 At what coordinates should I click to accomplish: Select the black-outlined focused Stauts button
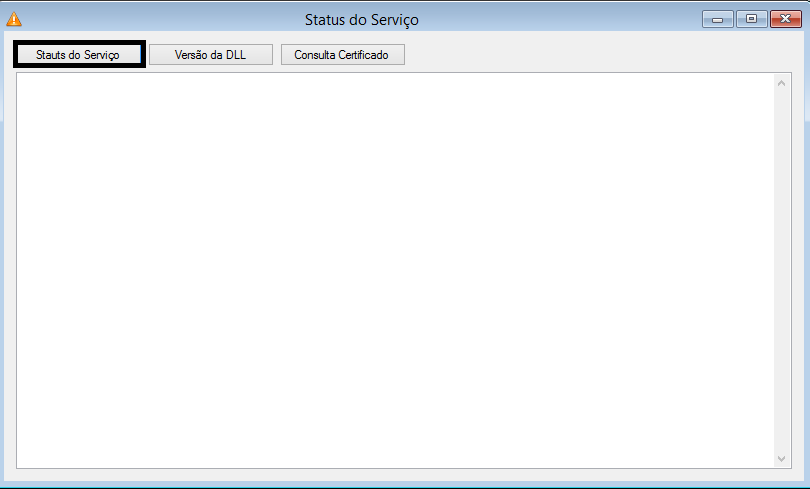pyautogui.click(x=79, y=55)
